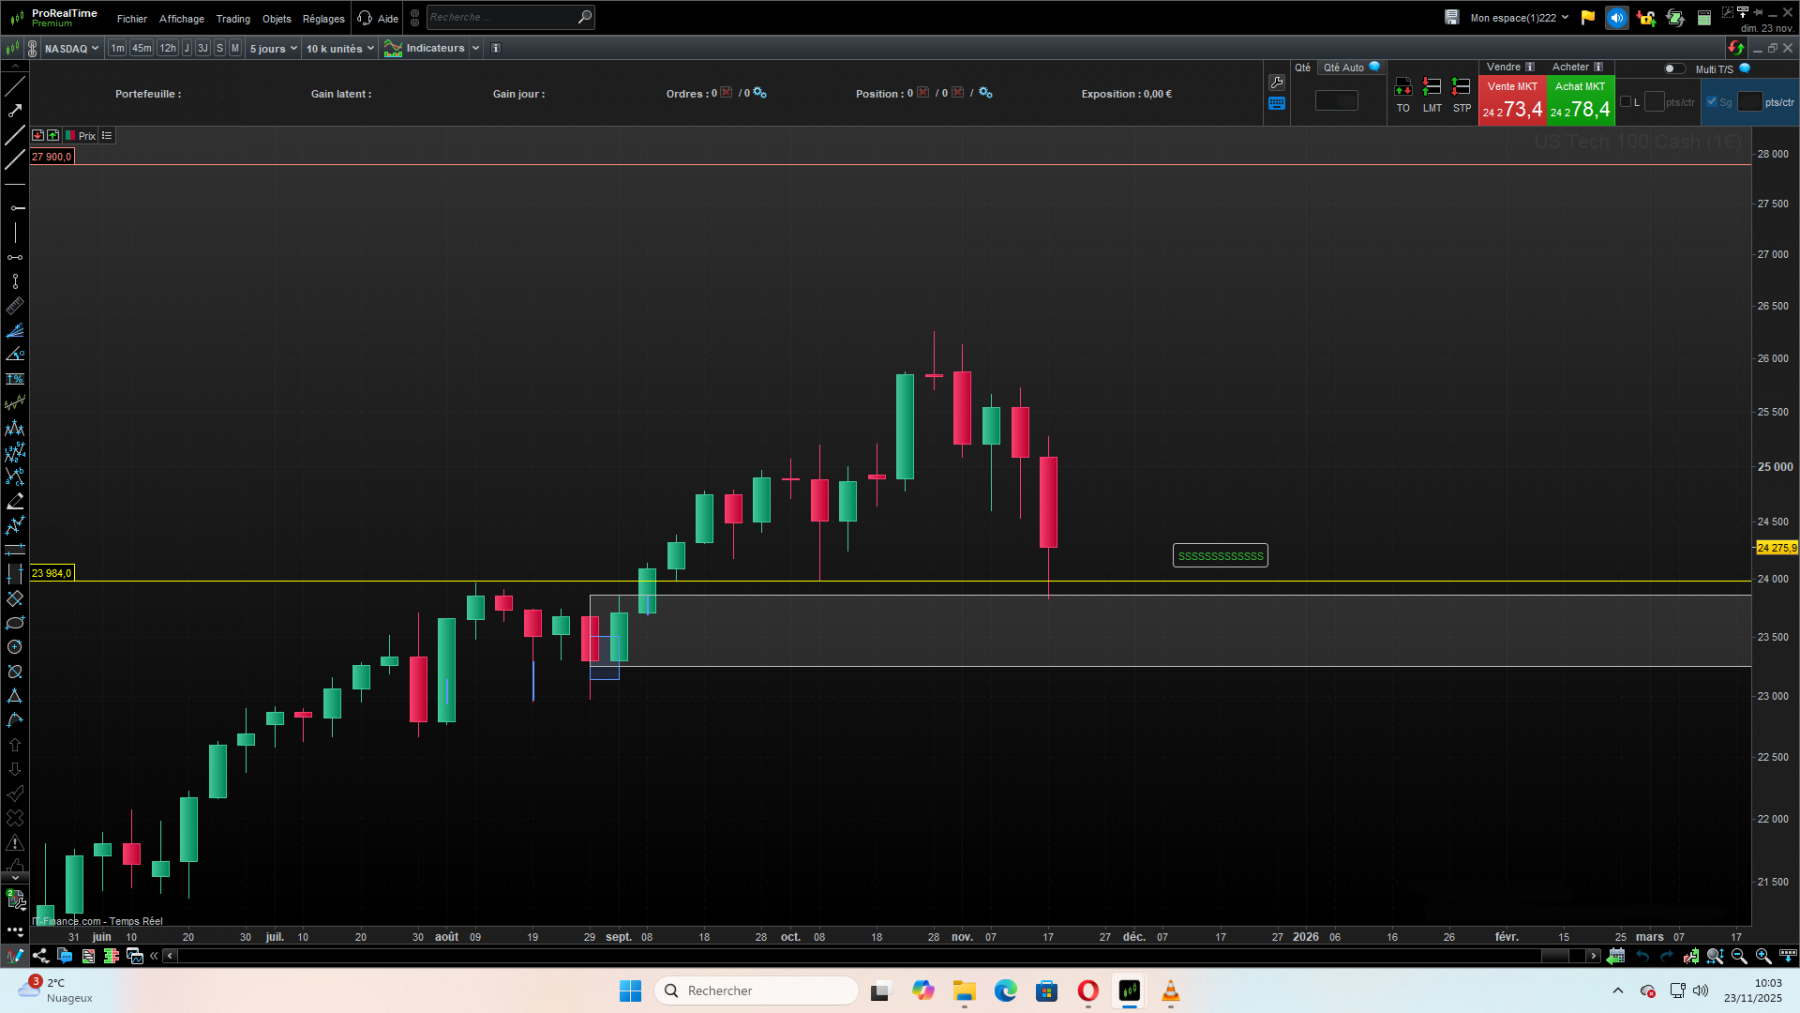This screenshot has height=1013, width=1800.
Task: Open the 10 k unités zoom dropdown
Action: (x=339, y=47)
